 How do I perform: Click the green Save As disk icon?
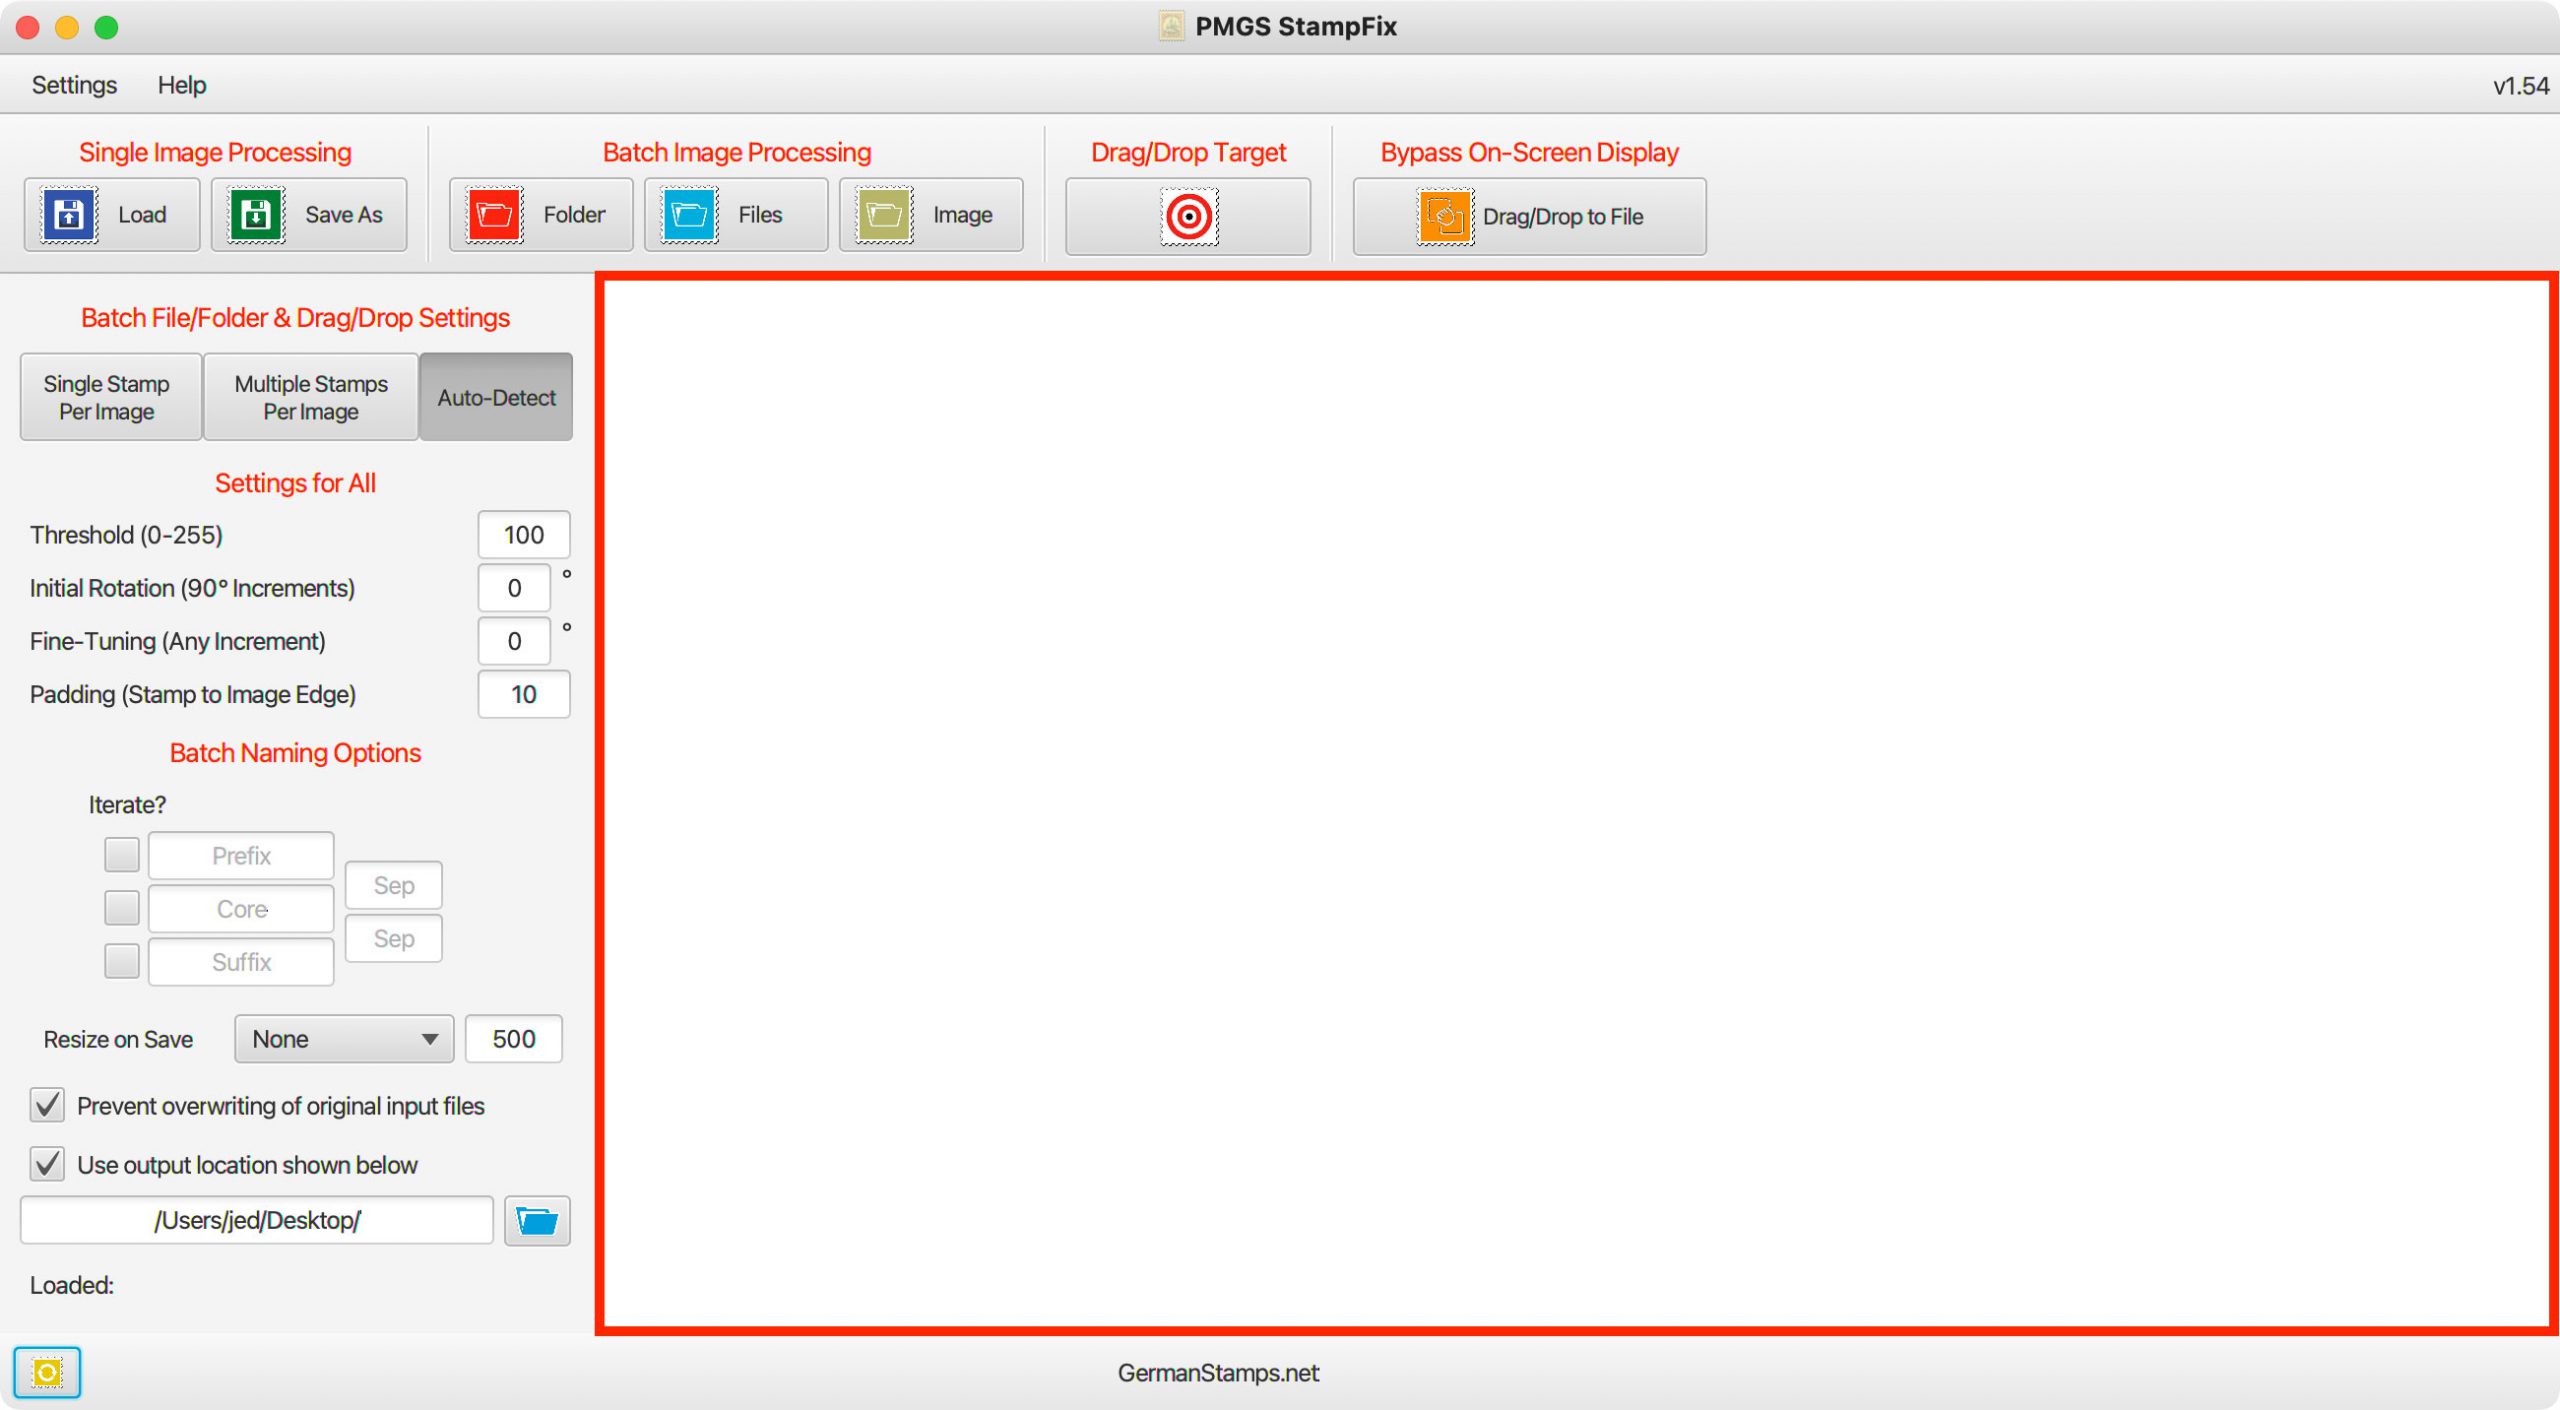click(256, 215)
